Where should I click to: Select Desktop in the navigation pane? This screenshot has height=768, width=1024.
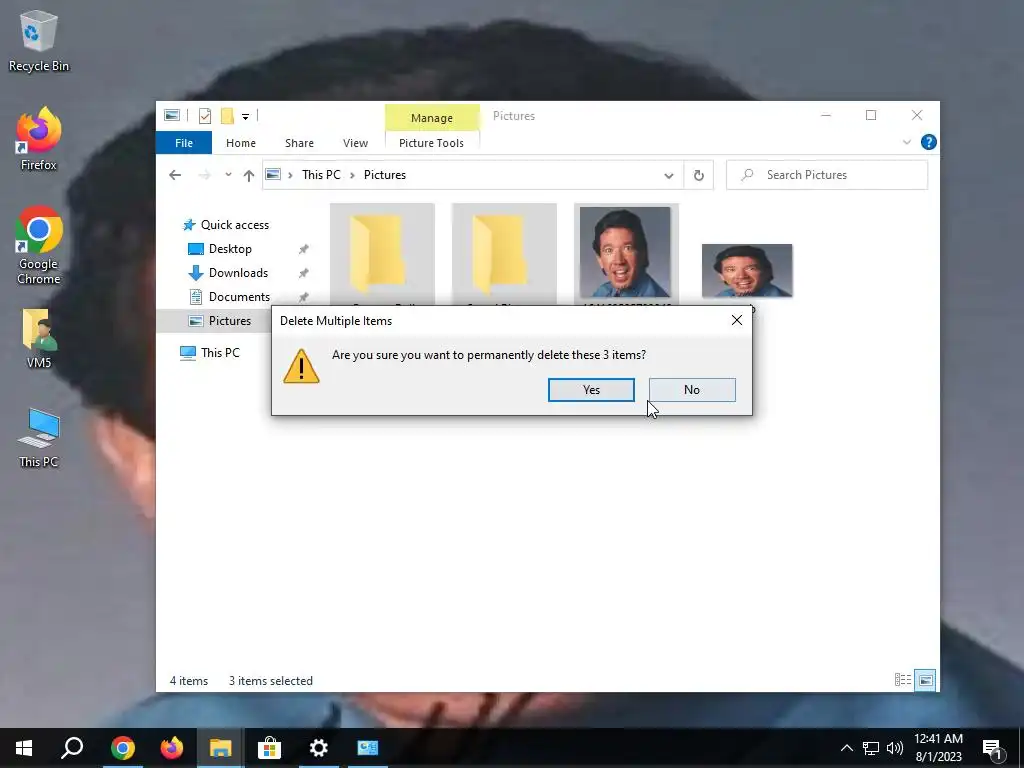pos(230,249)
